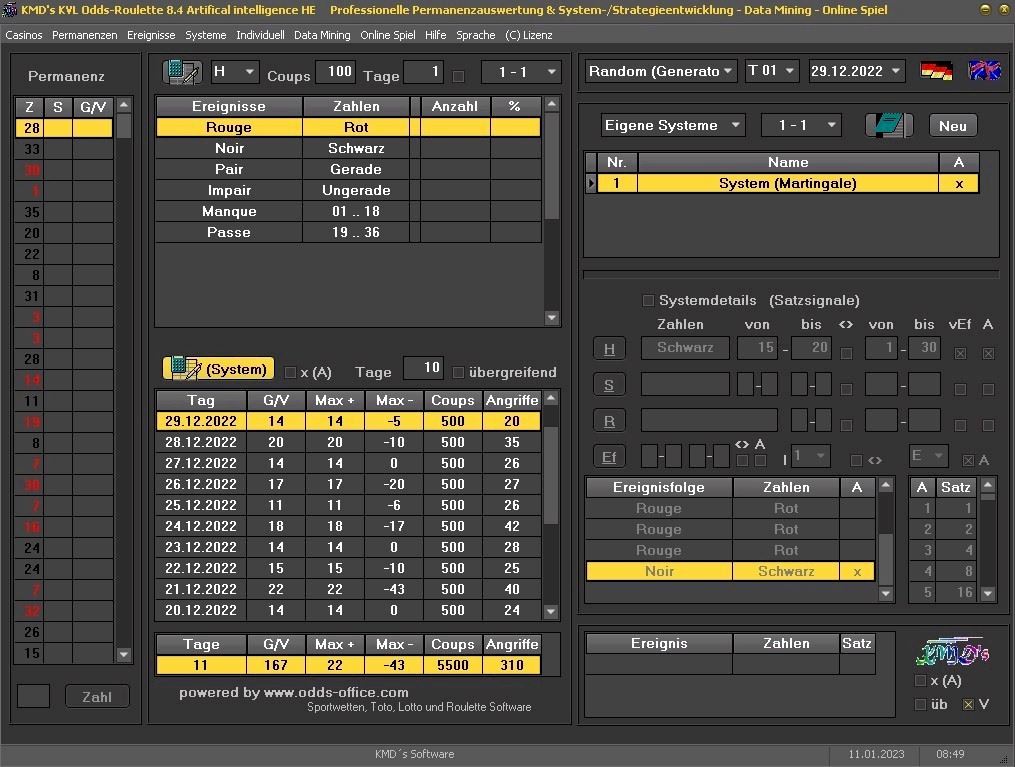Click the Coups input field showing 100
The image size is (1015, 767).
[335, 72]
